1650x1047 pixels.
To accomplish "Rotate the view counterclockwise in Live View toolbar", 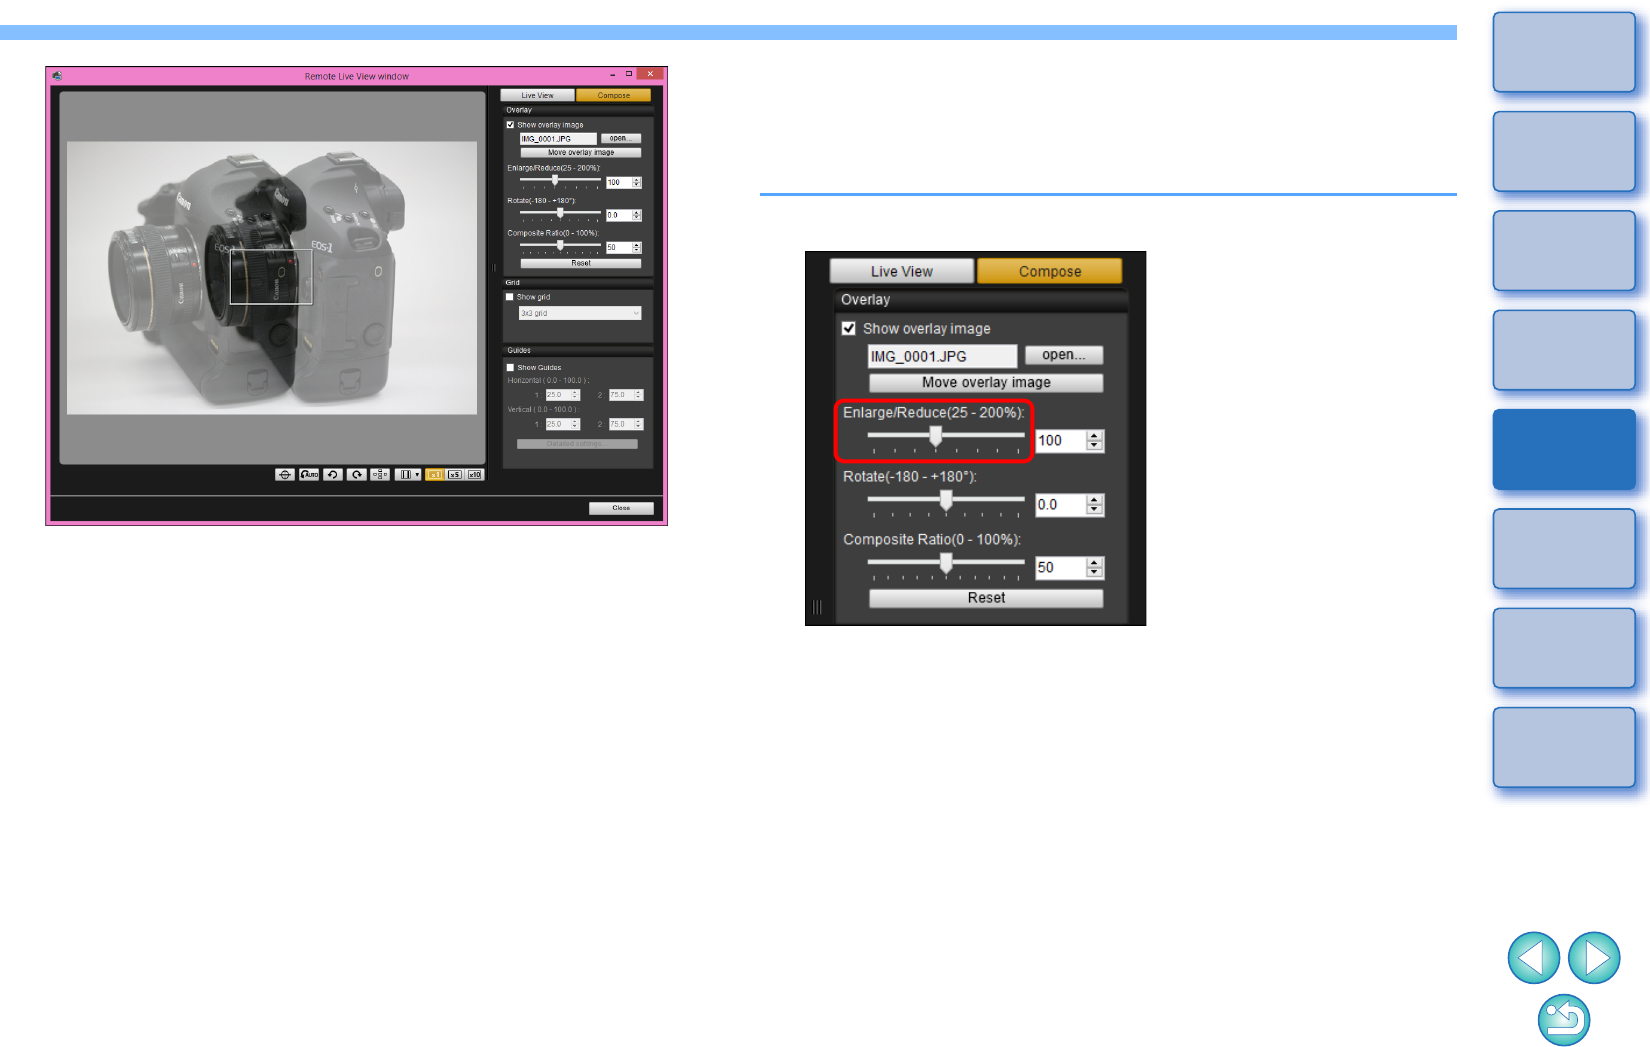I will click(333, 475).
